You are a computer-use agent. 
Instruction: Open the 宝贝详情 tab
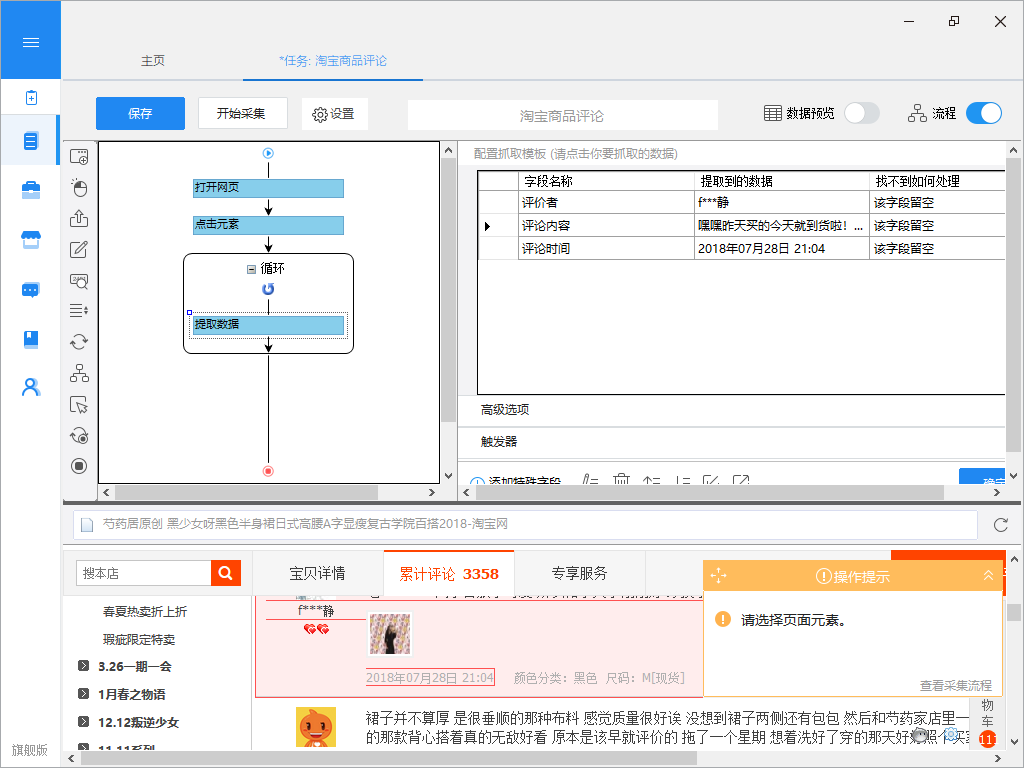pos(317,573)
